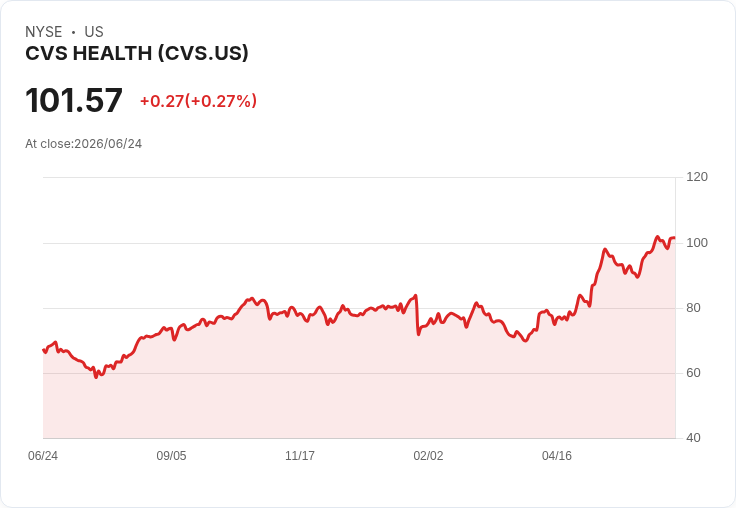The width and height of the screenshot is (736, 508).
Task: Click the 60 price axis label
Action: coord(693,373)
